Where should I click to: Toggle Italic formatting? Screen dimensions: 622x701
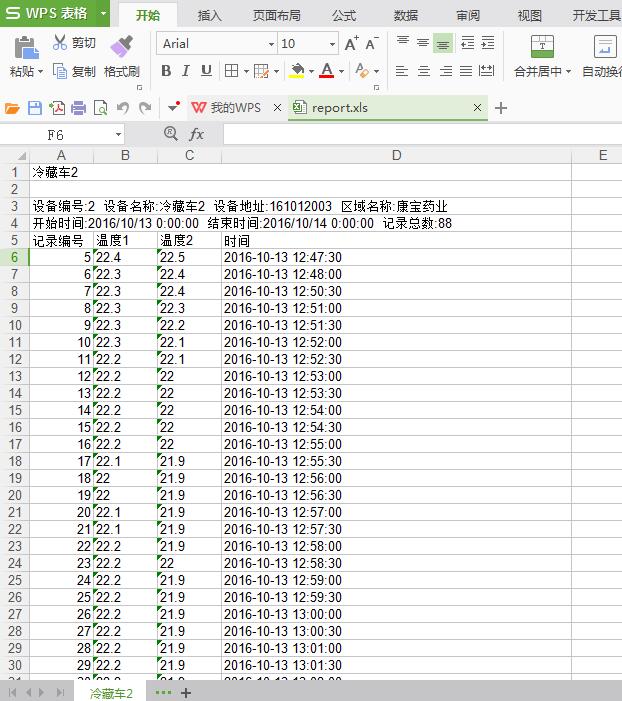tap(186, 71)
